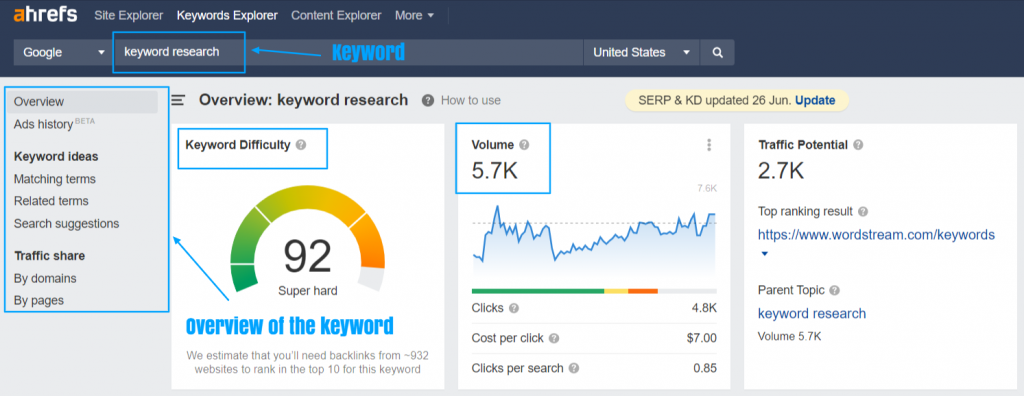The image size is (1024, 396).
Task: Open Volume card three-dot menu
Action: click(709, 145)
